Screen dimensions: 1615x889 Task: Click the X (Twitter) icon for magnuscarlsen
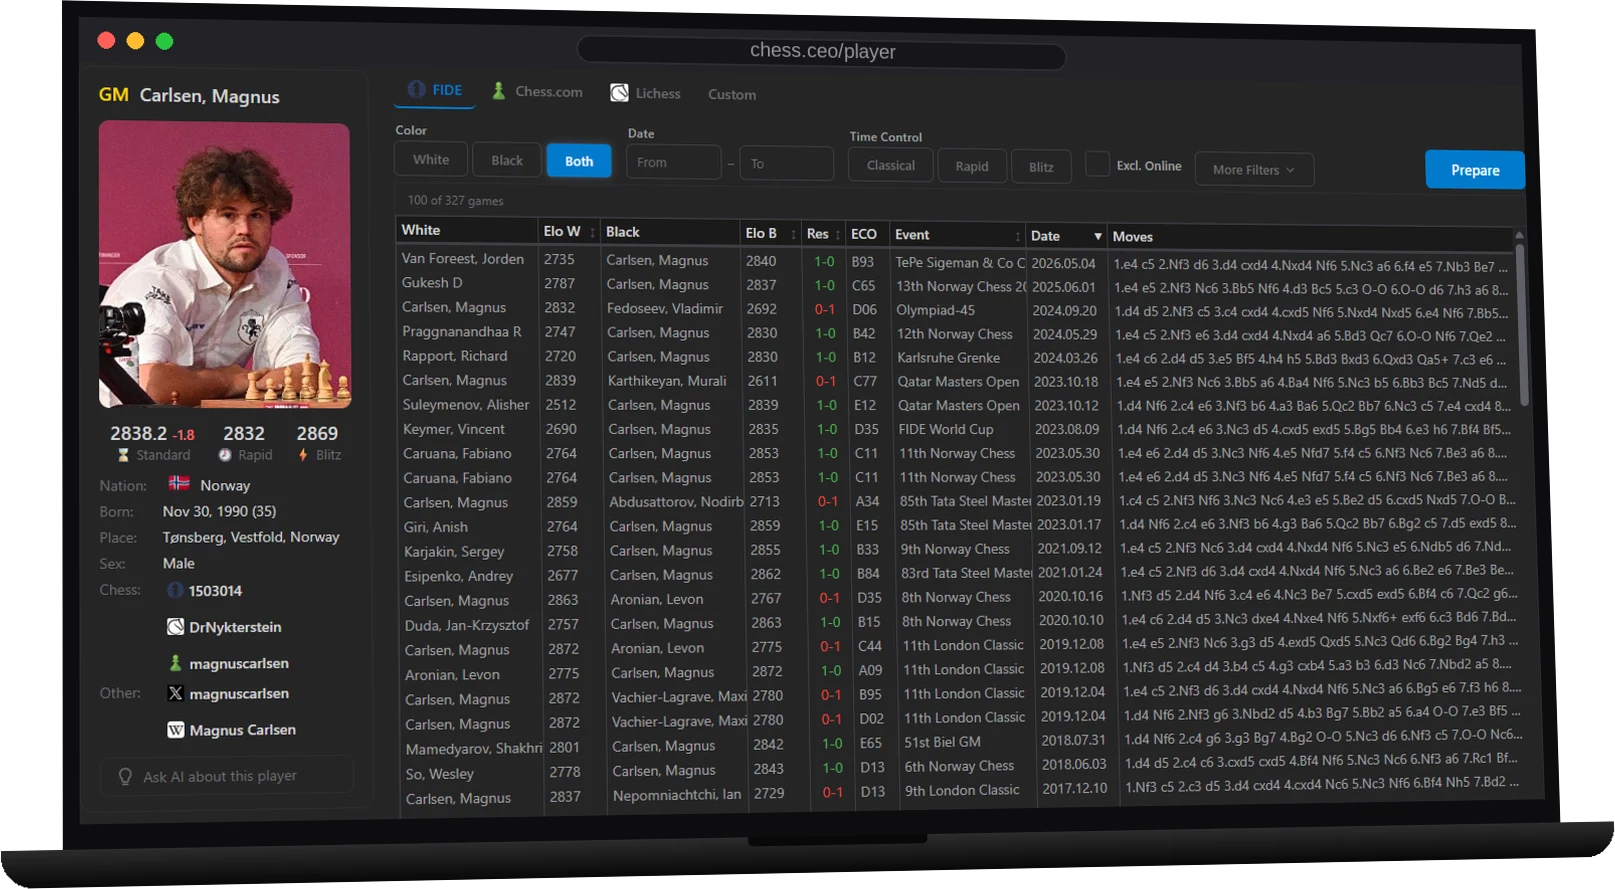[x=175, y=693]
